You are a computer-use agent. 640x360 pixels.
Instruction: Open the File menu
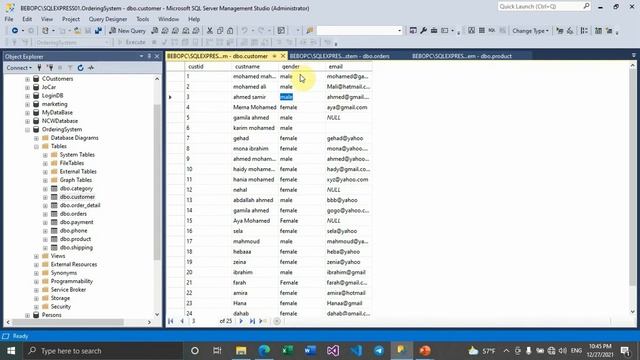click(9, 19)
